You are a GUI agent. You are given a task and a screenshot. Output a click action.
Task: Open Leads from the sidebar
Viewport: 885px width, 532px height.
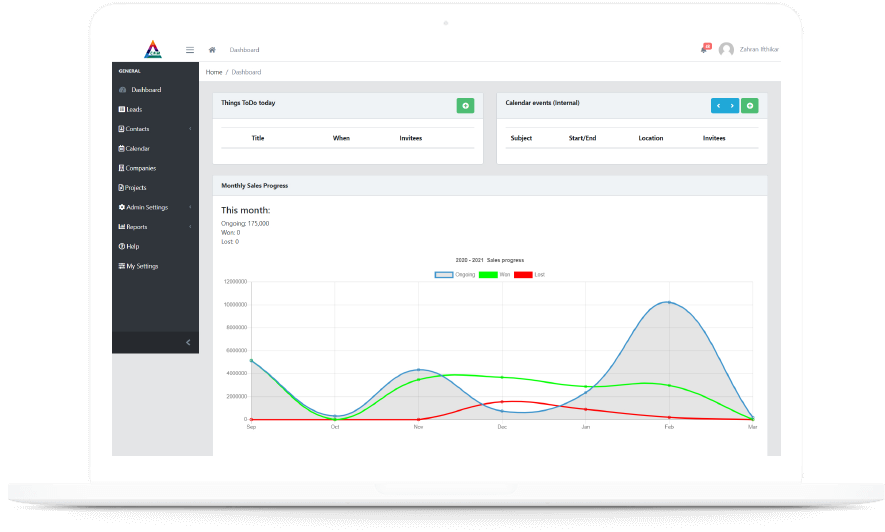pyautogui.click(x=134, y=109)
